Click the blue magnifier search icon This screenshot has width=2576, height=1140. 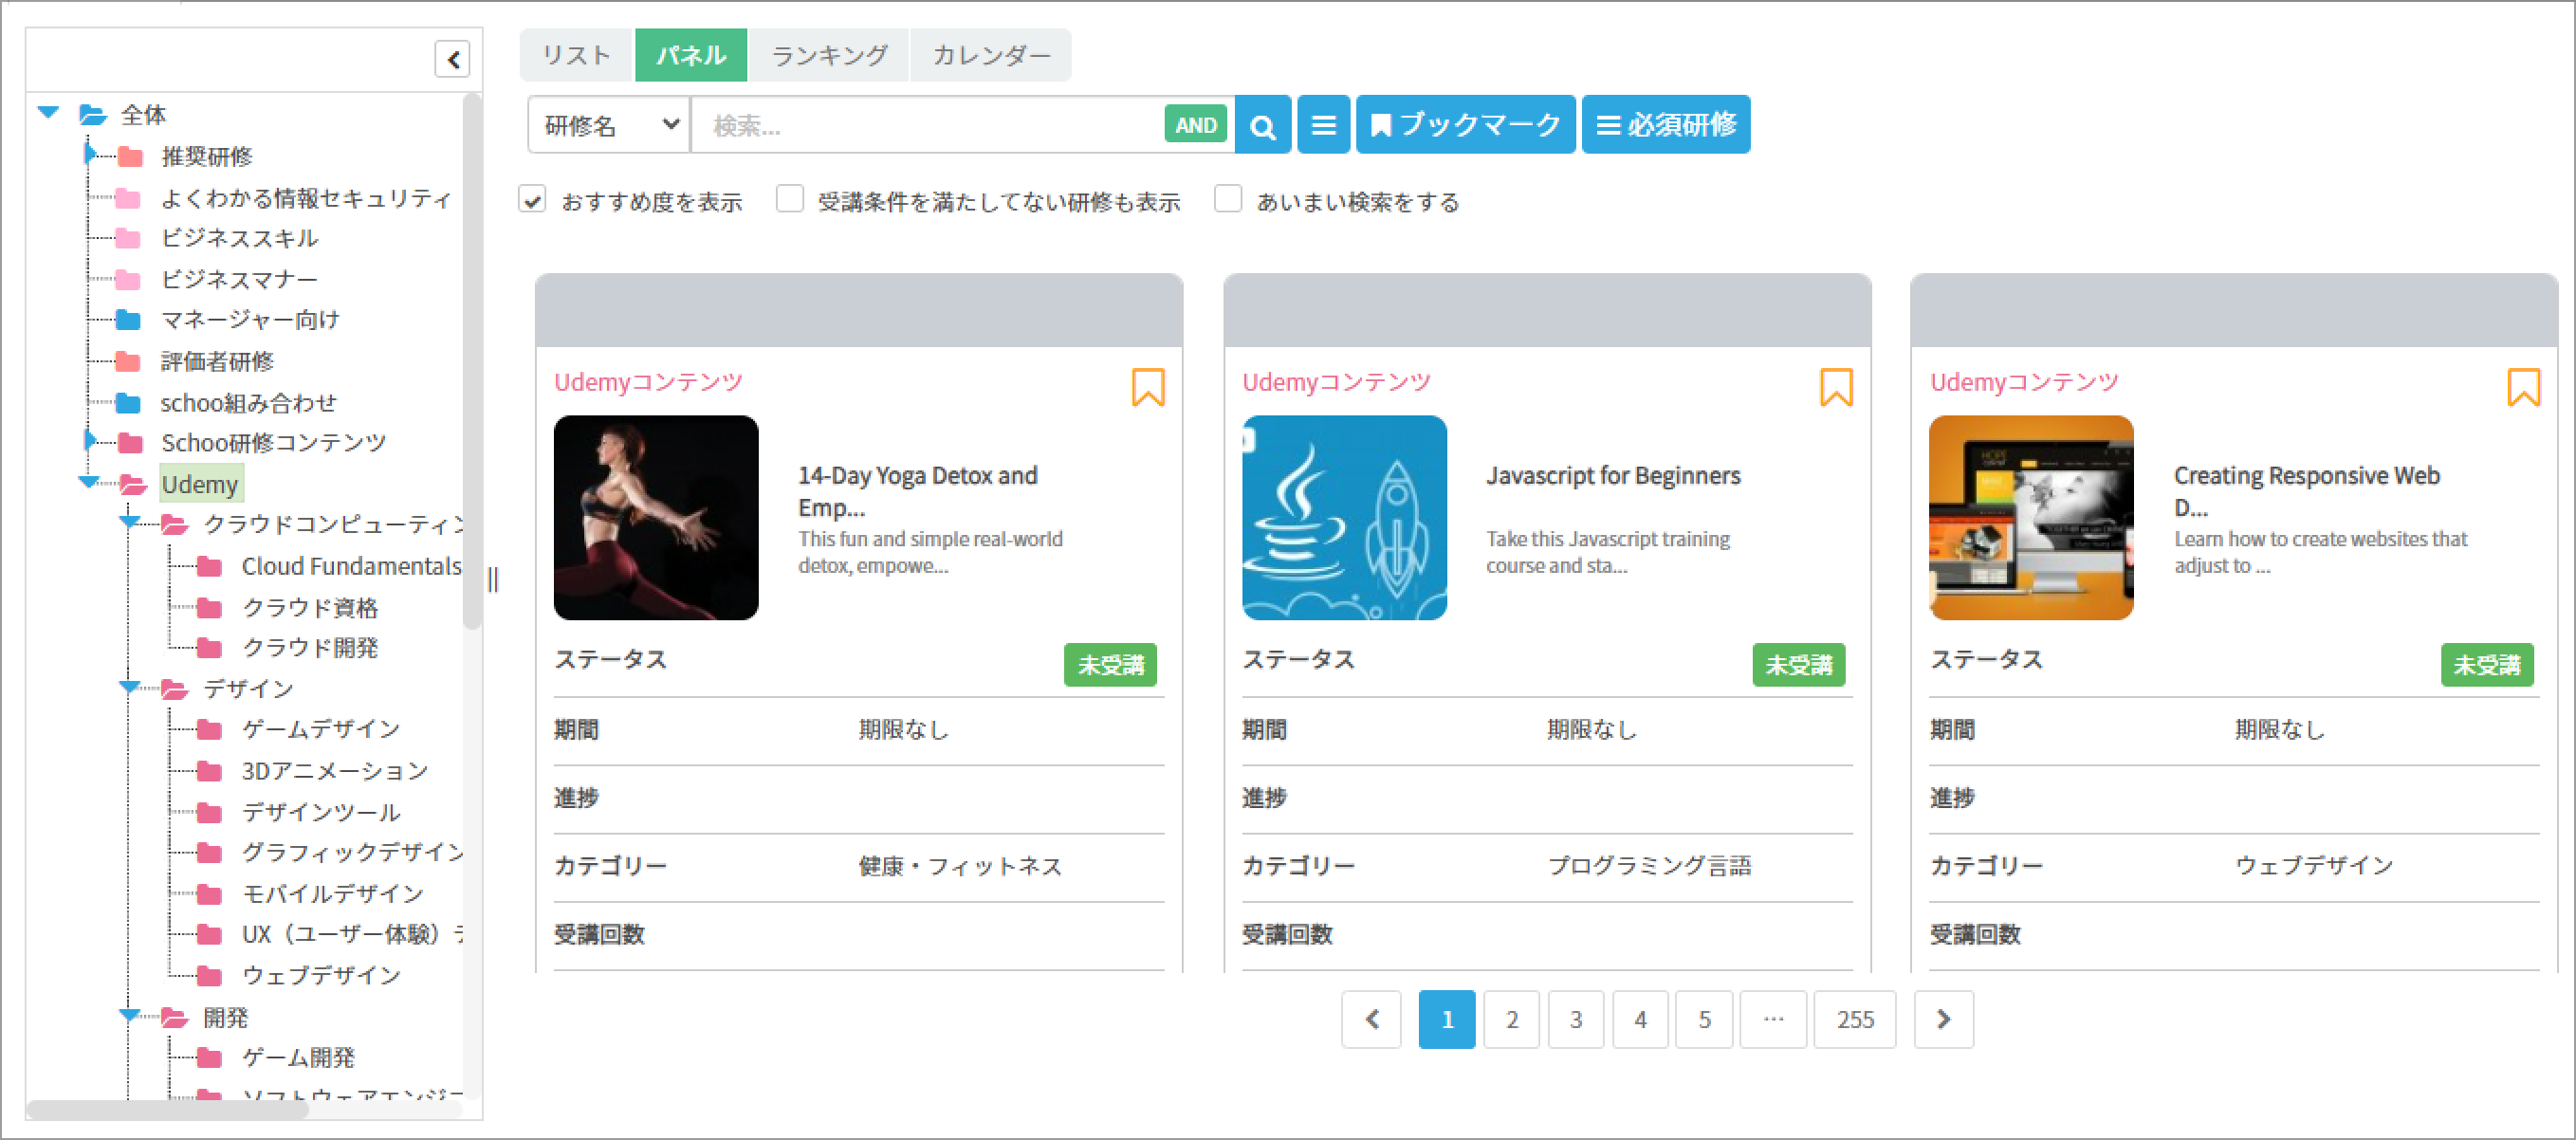1262,126
